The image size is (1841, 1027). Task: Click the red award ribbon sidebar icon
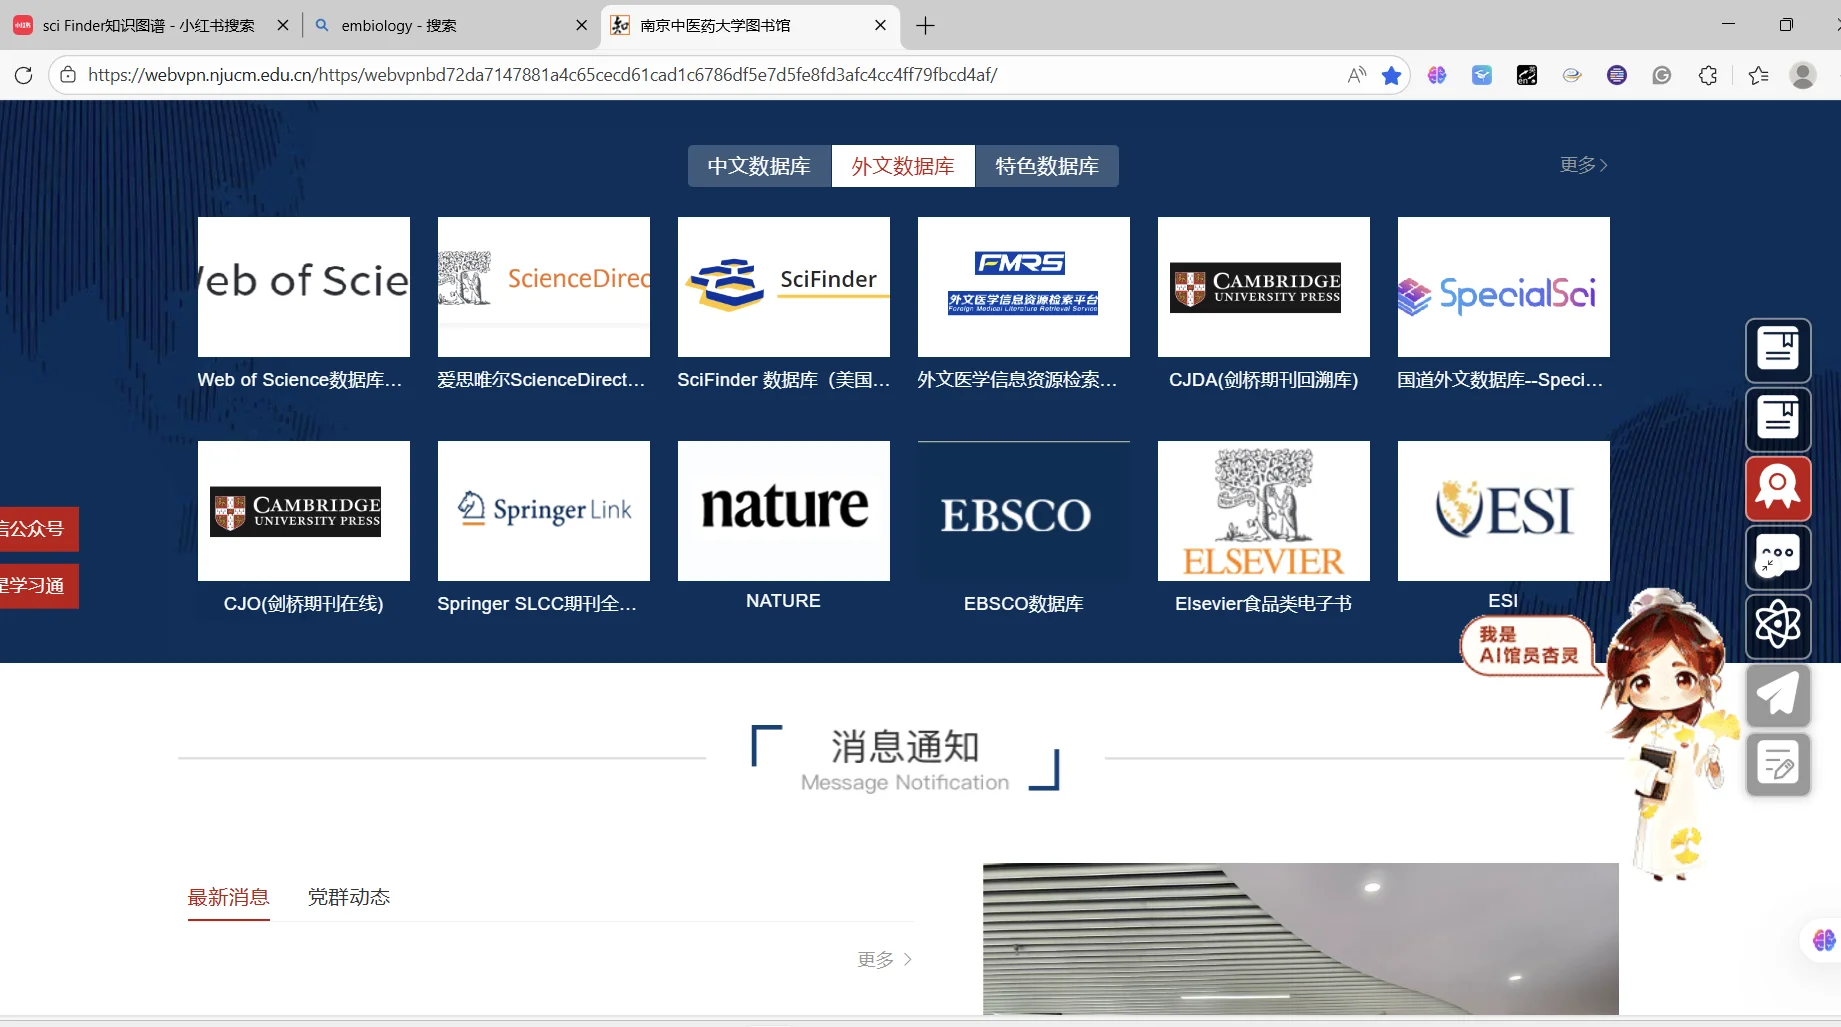(x=1778, y=488)
